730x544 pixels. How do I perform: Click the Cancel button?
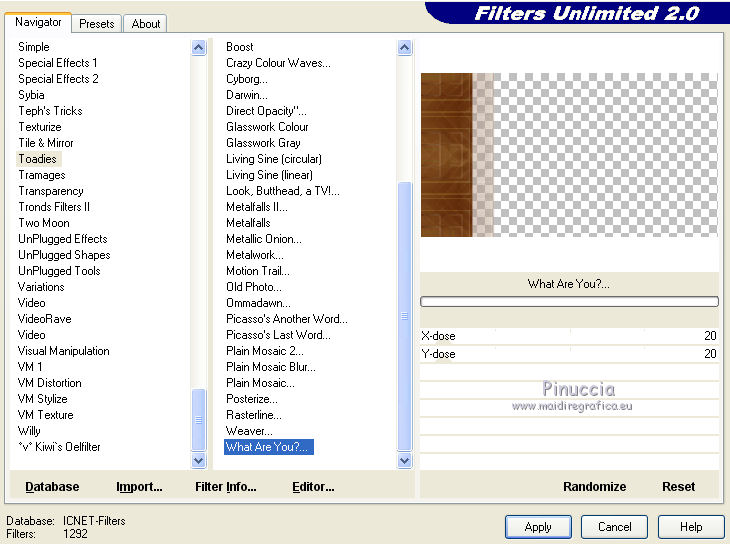(x=614, y=527)
